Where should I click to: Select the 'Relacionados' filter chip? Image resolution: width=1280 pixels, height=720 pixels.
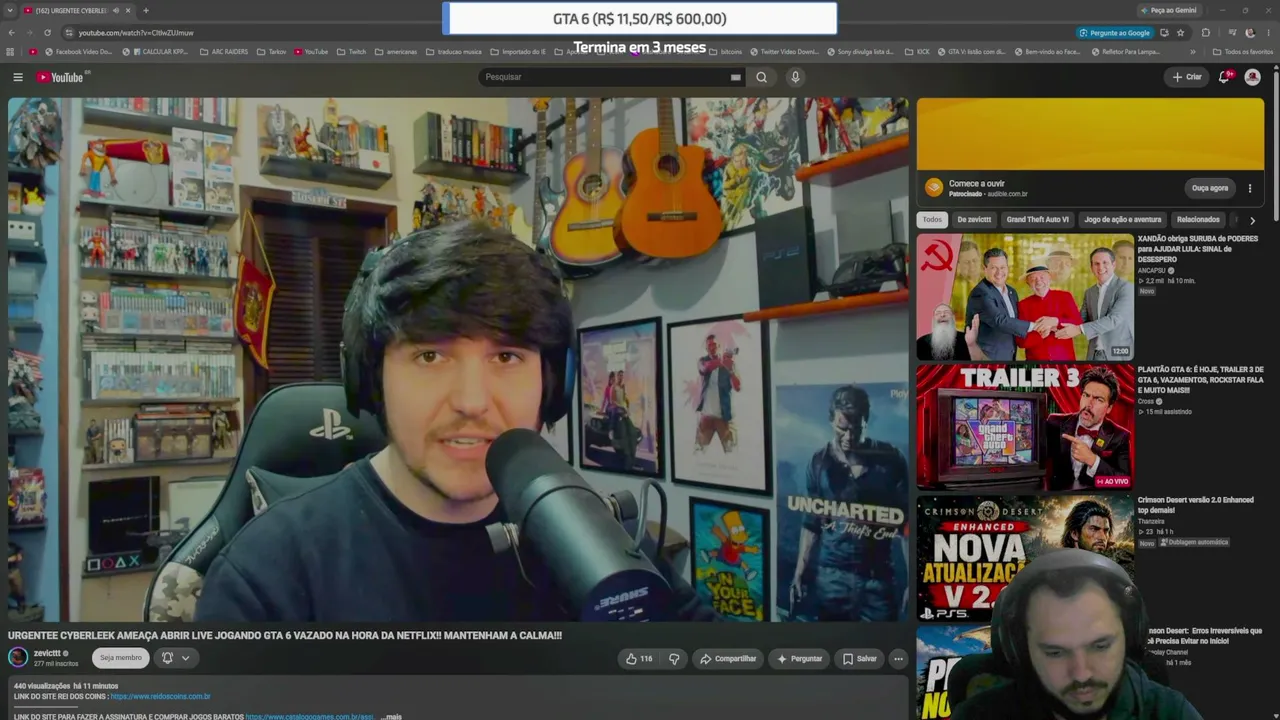coord(1198,220)
